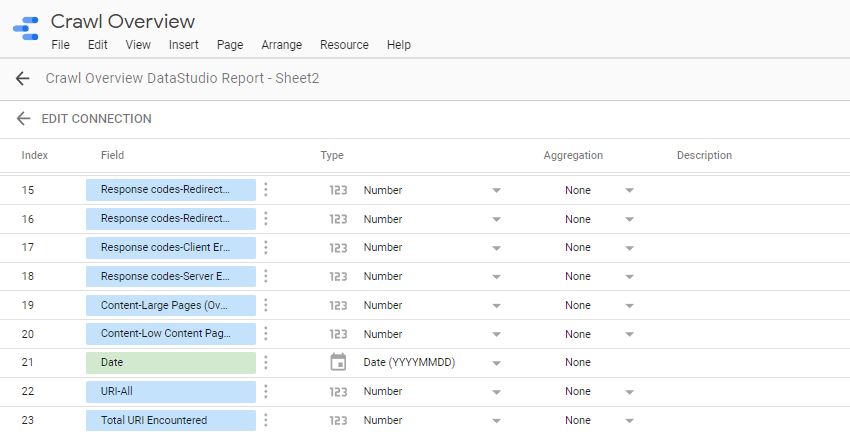Viewport: 850px width, 434px height.
Task: Click calendar type icon in Date row
Action: (338, 362)
